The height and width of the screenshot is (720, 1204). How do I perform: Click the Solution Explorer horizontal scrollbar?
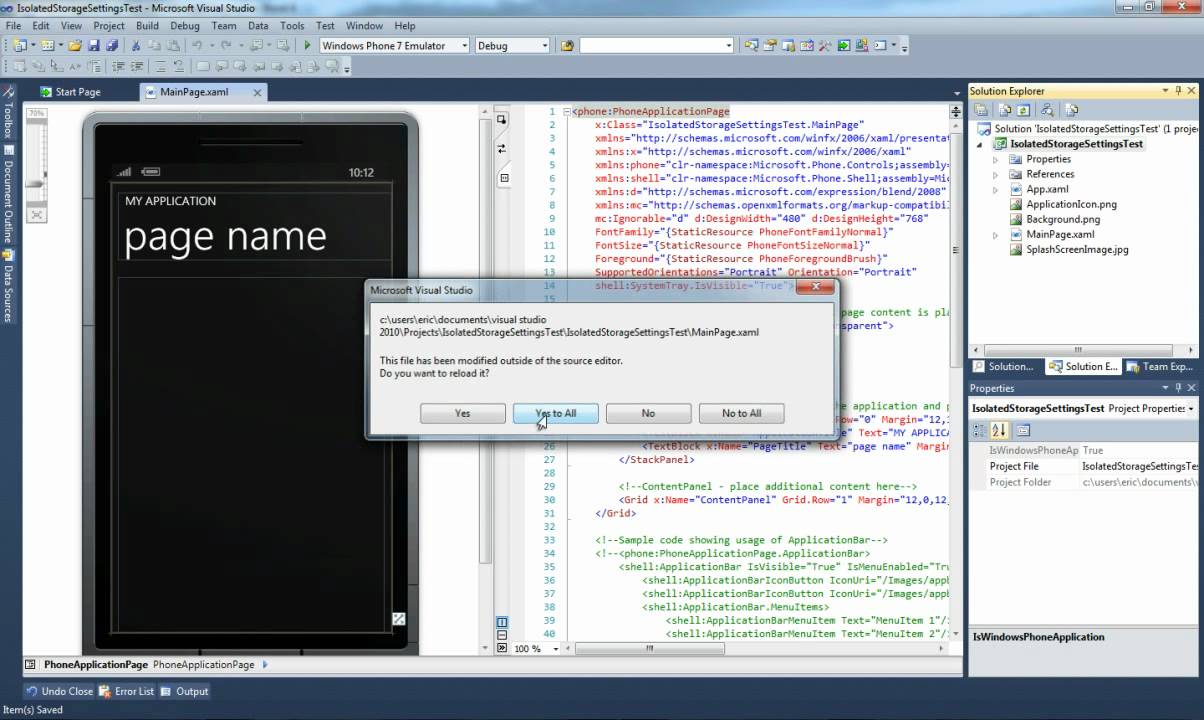click(x=1079, y=350)
